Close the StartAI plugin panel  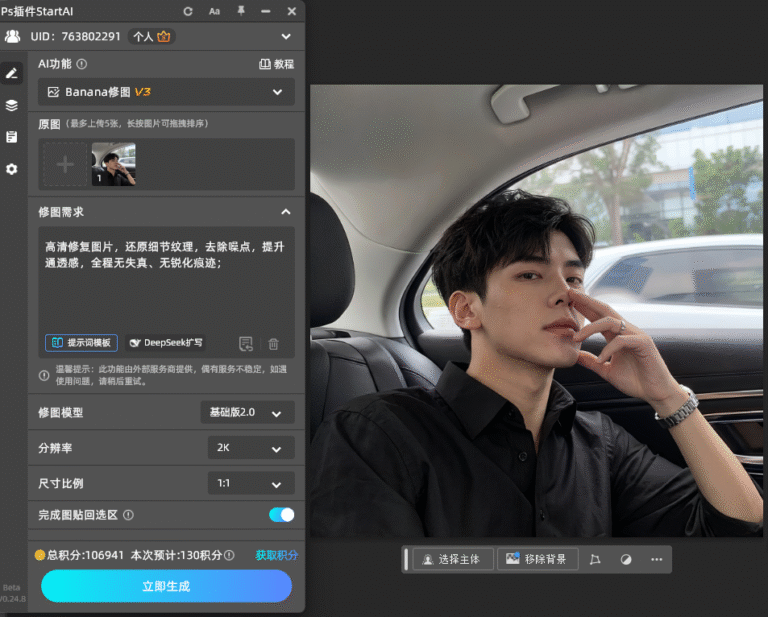pos(292,11)
